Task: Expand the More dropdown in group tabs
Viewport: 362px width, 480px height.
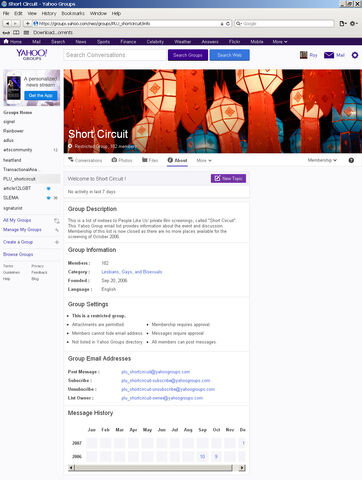Action: coord(204,161)
